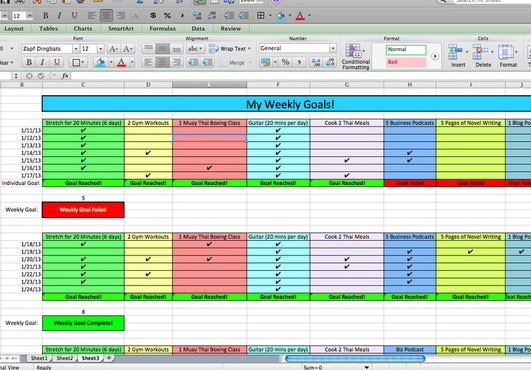531x370 pixels.
Task: Click the borders grid icon in the upper toolbar
Action: pyautogui.click(x=261, y=16)
